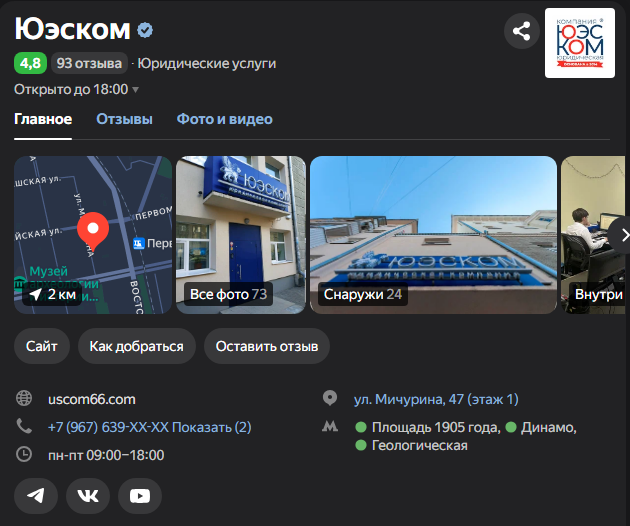Click the Оставить отзыв button
Viewport: 630px width, 526px height.
pos(267,346)
